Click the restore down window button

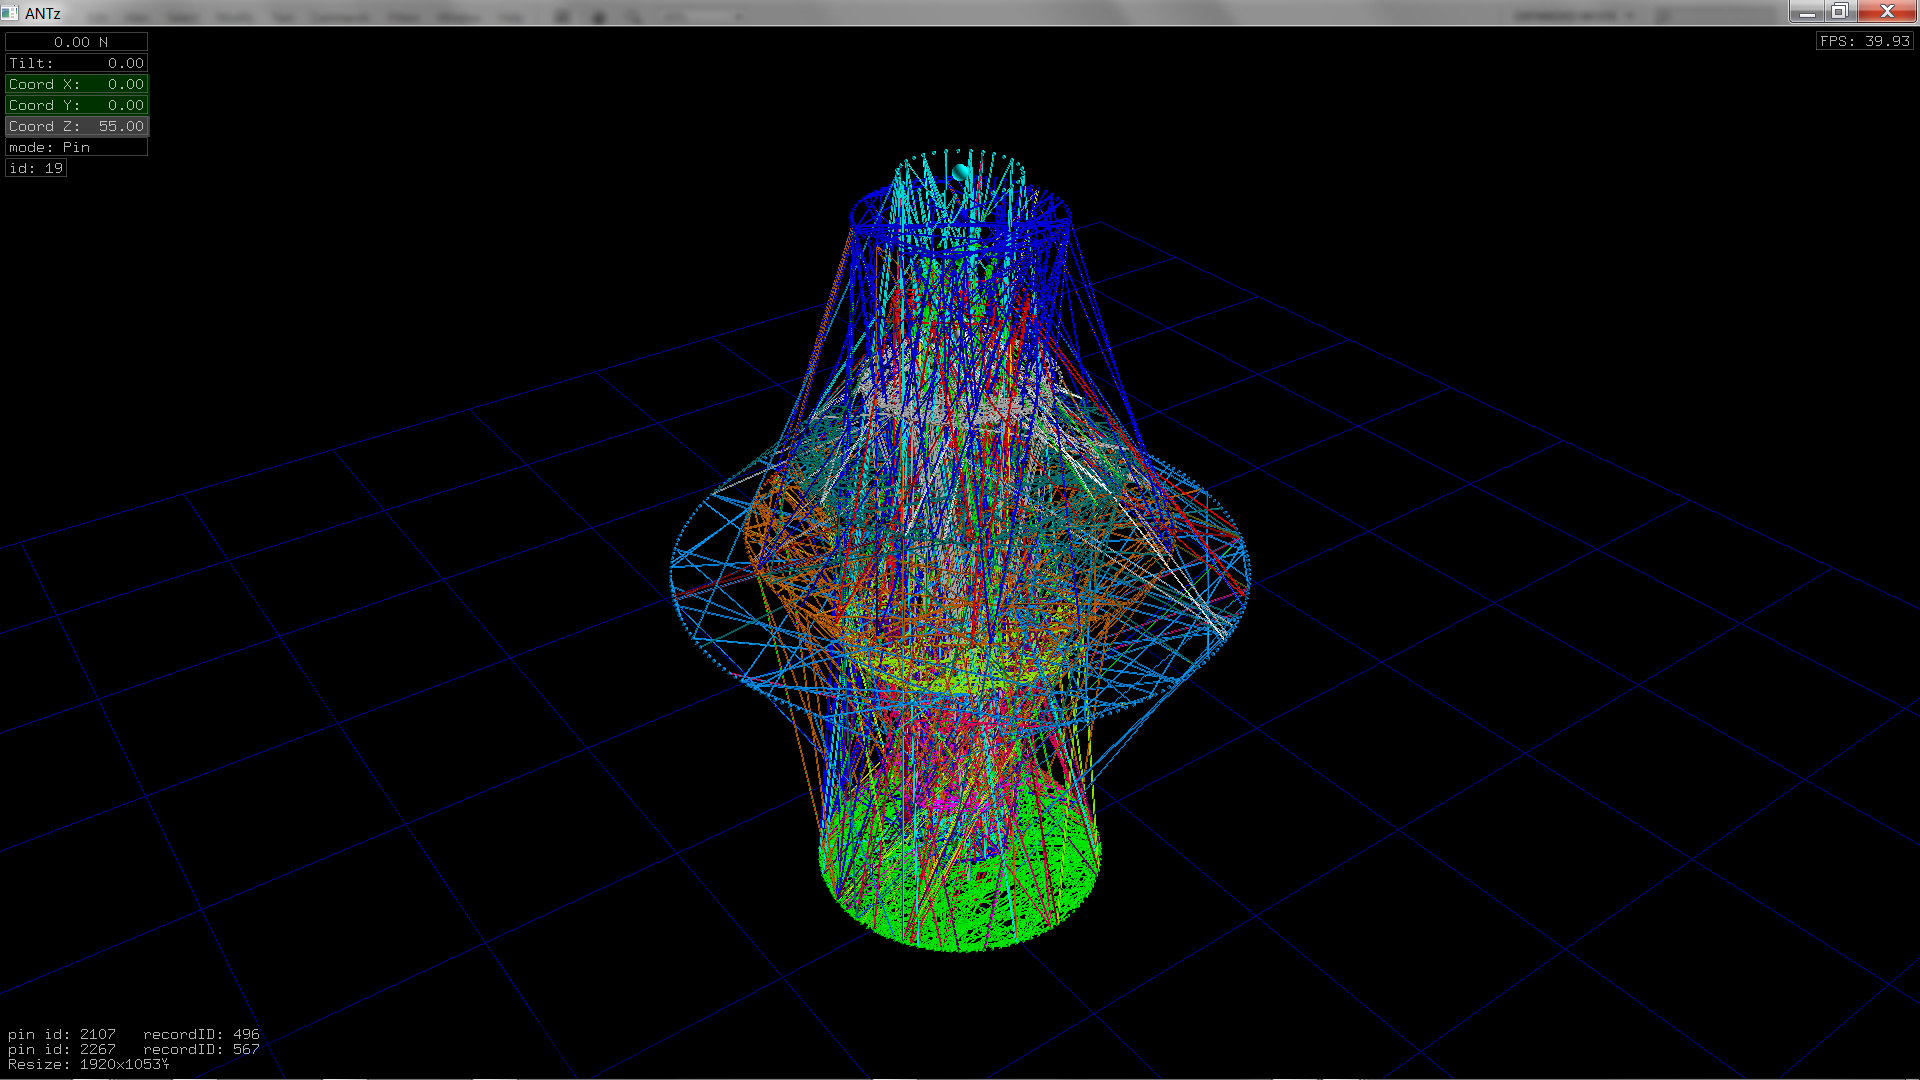(x=1840, y=11)
